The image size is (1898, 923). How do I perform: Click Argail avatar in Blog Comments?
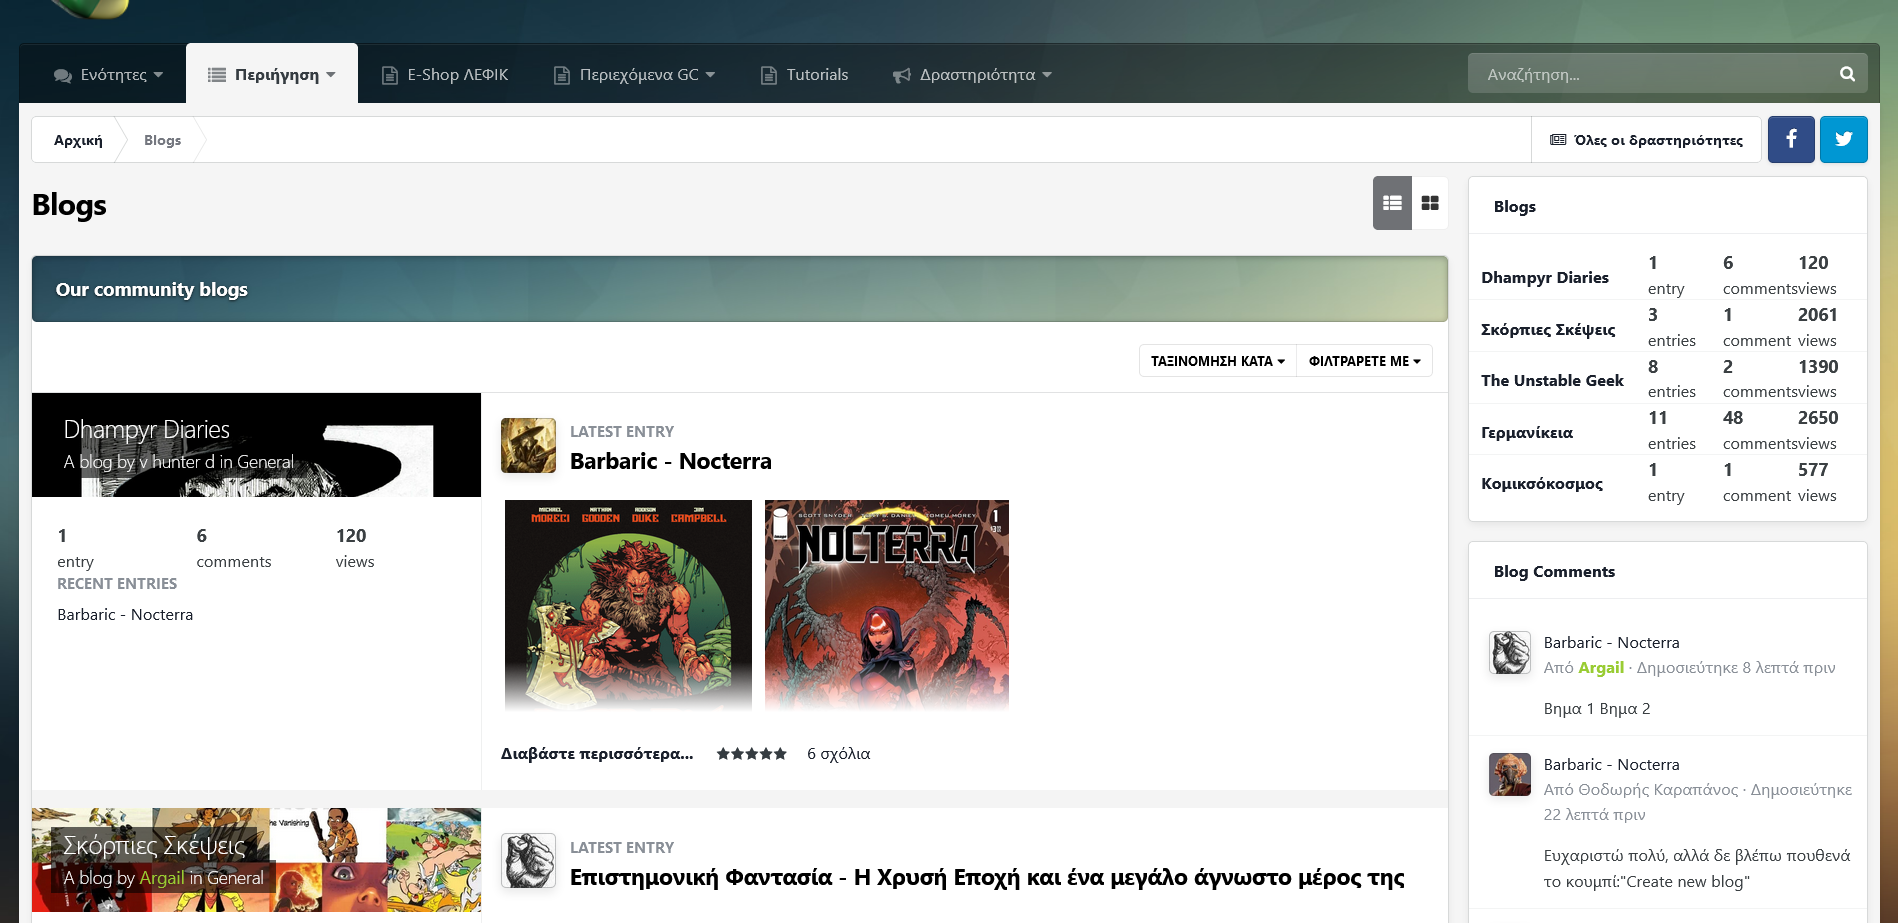1510,653
